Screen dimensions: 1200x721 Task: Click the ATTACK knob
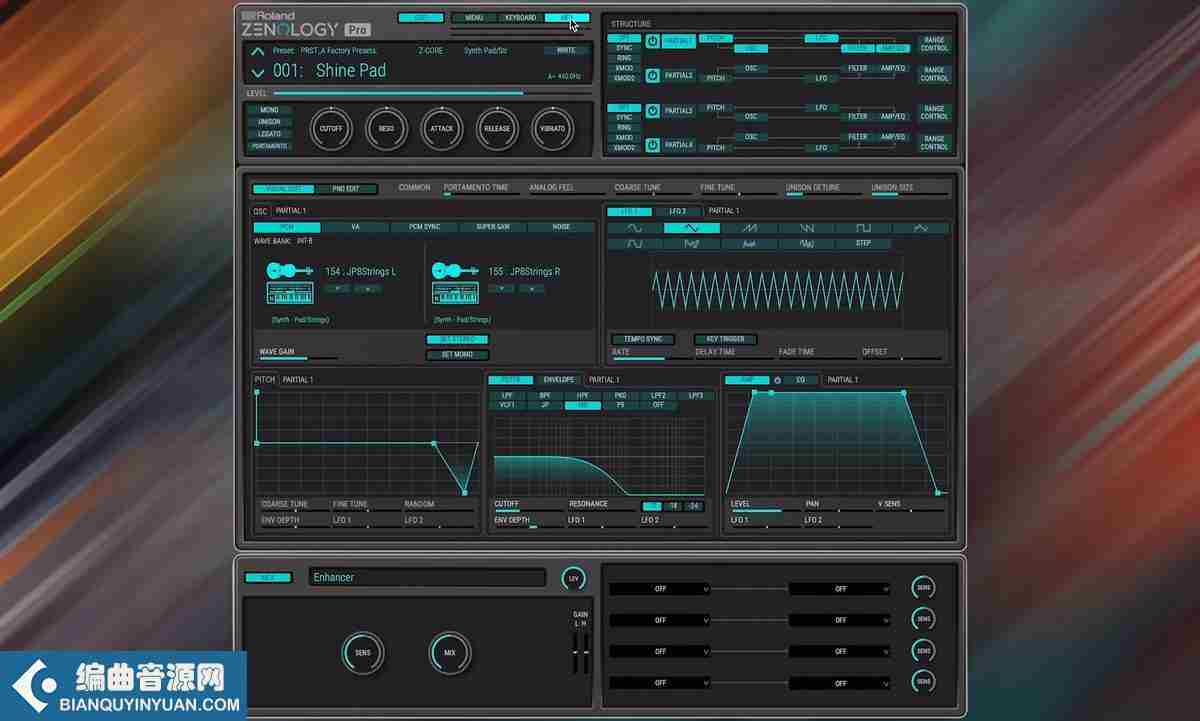click(442, 129)
